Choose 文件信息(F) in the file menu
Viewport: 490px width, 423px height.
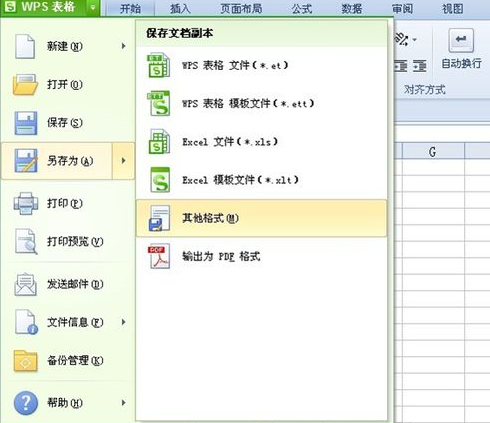point(68,322)
